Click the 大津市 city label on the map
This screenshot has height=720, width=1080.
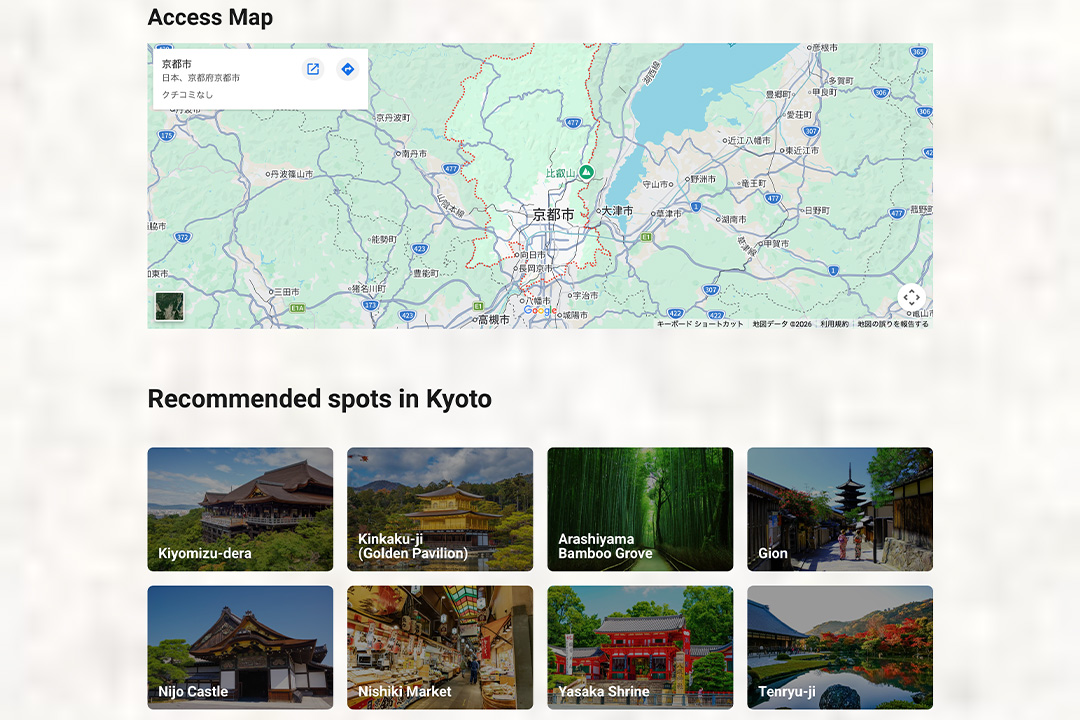617,211
